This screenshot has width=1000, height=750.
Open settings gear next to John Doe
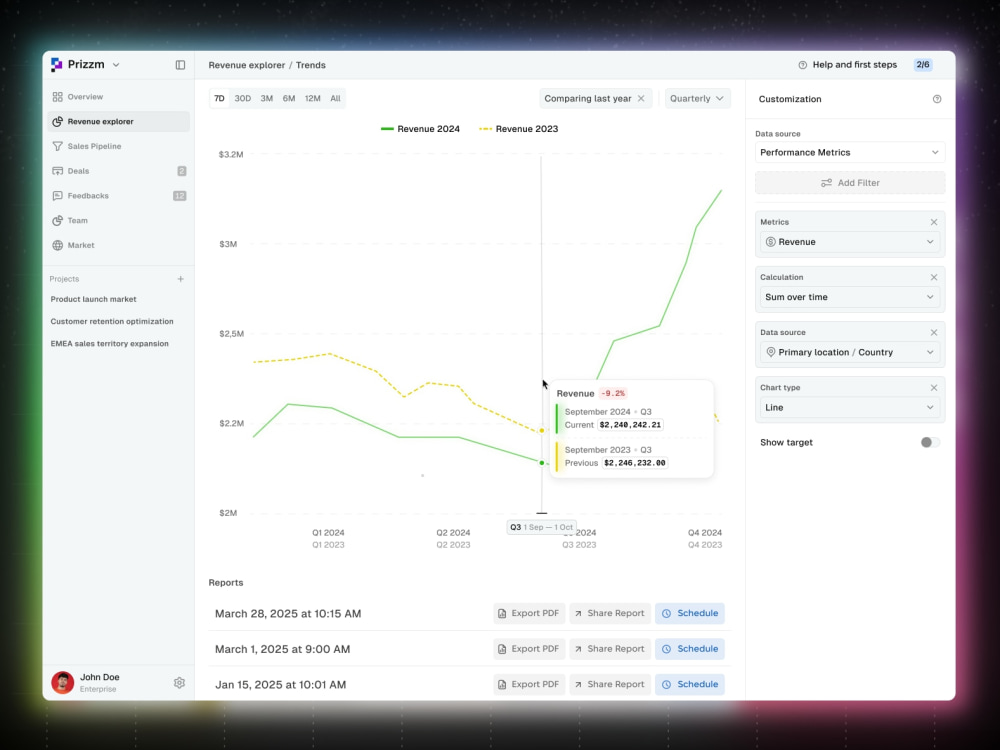click(179, 682)
